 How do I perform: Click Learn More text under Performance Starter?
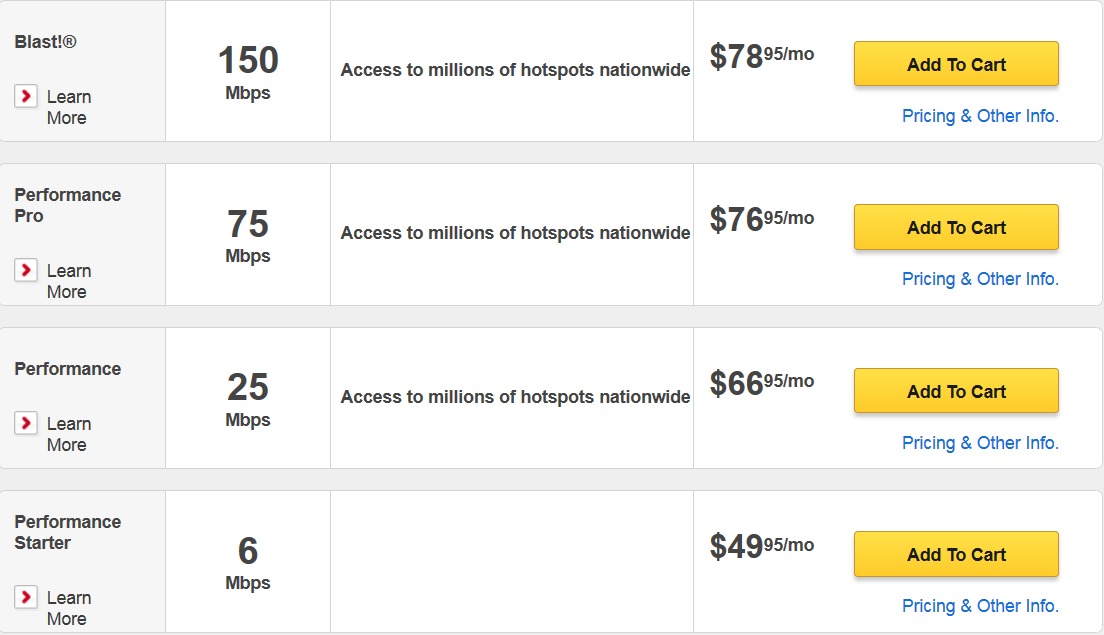tap(68, 608)
